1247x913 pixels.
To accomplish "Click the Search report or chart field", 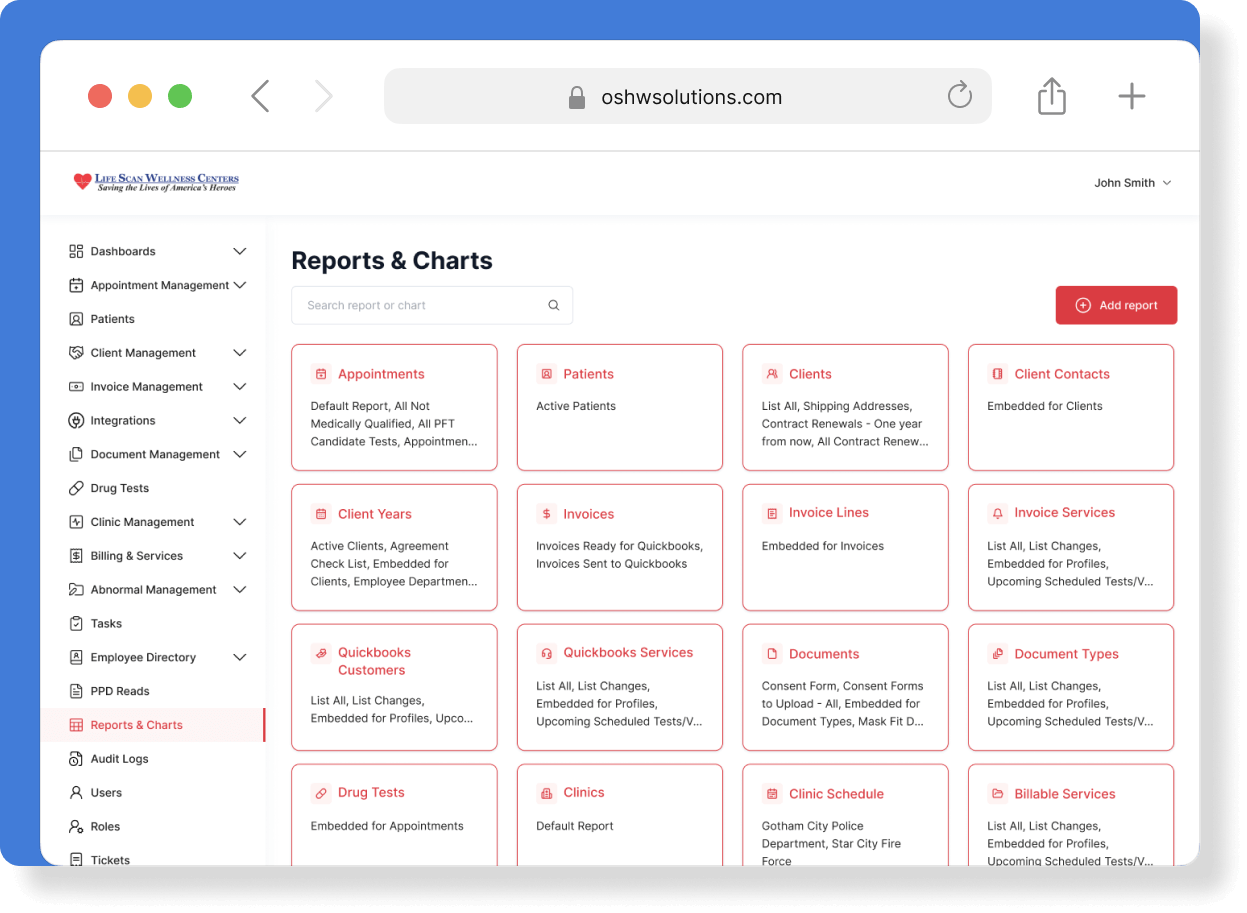I will [432, 306].
